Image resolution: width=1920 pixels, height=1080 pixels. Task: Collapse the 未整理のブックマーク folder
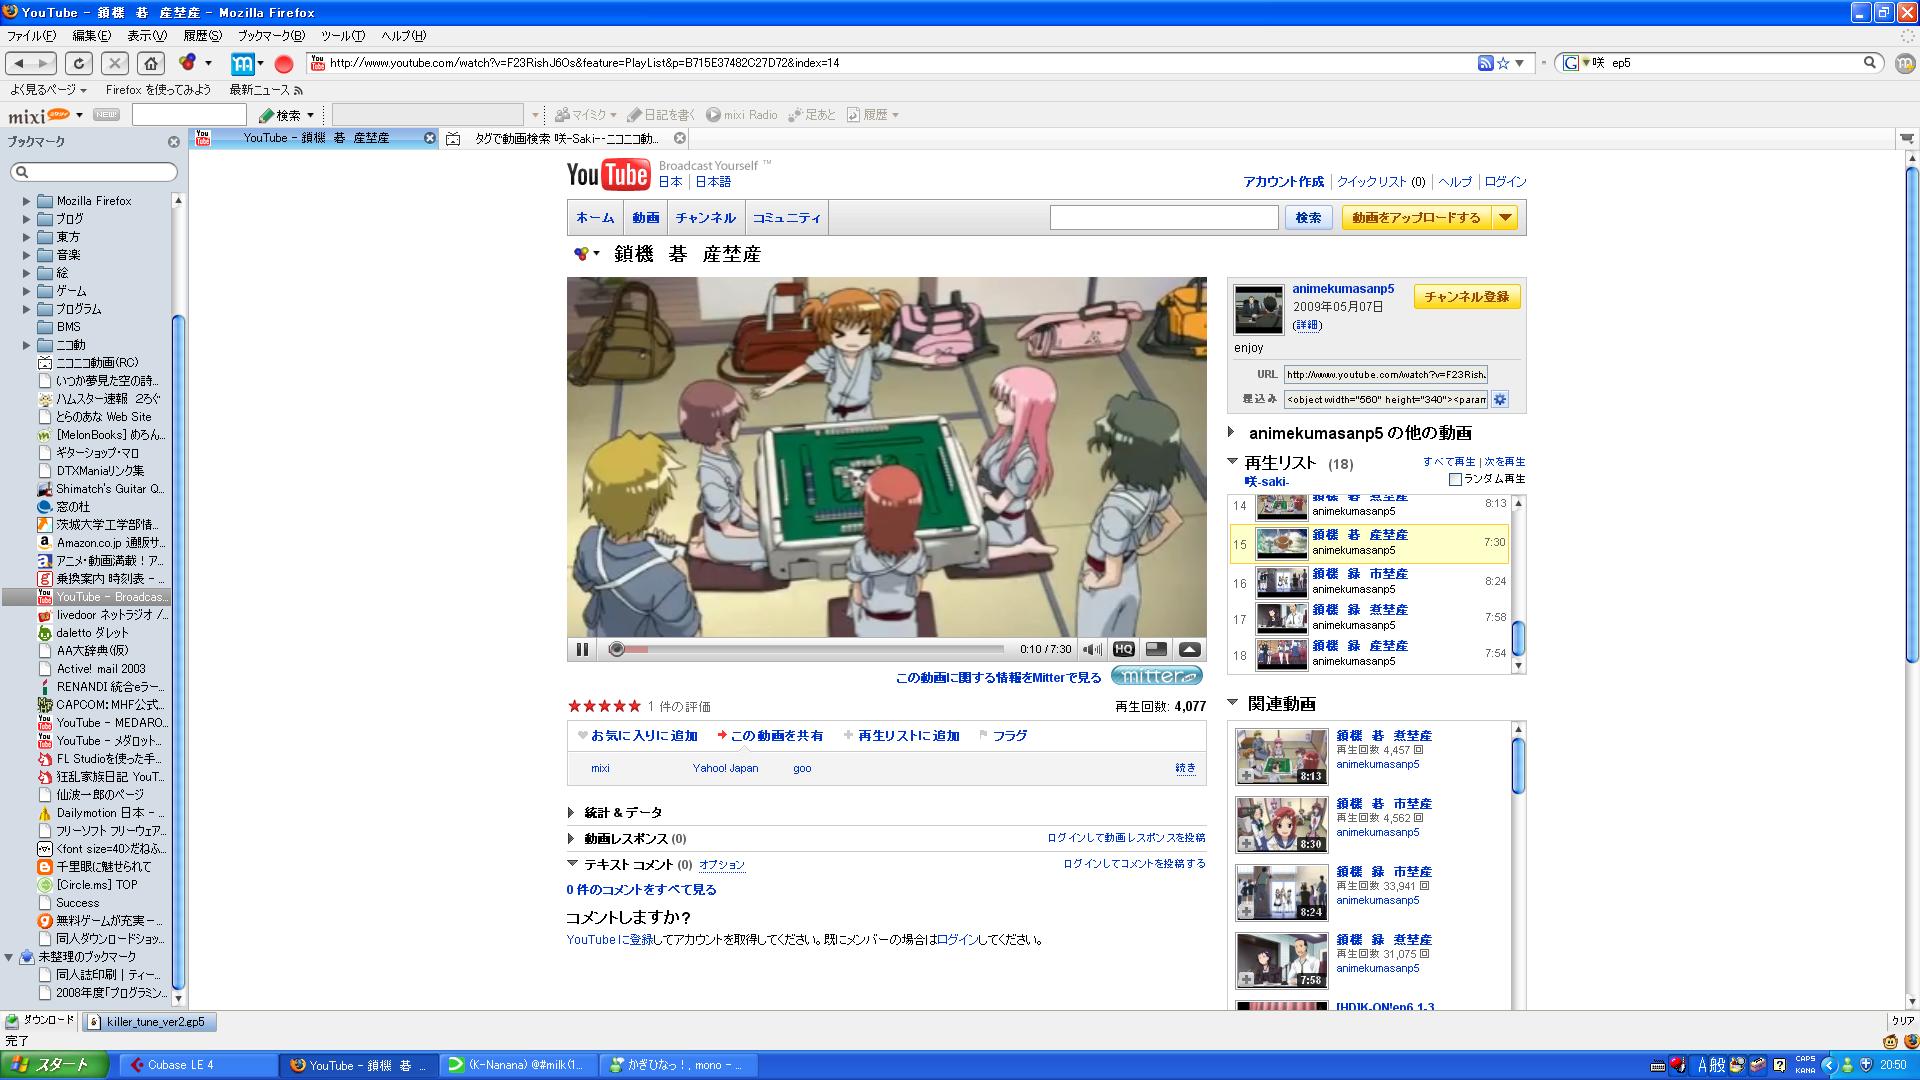[x=9, y=957]
